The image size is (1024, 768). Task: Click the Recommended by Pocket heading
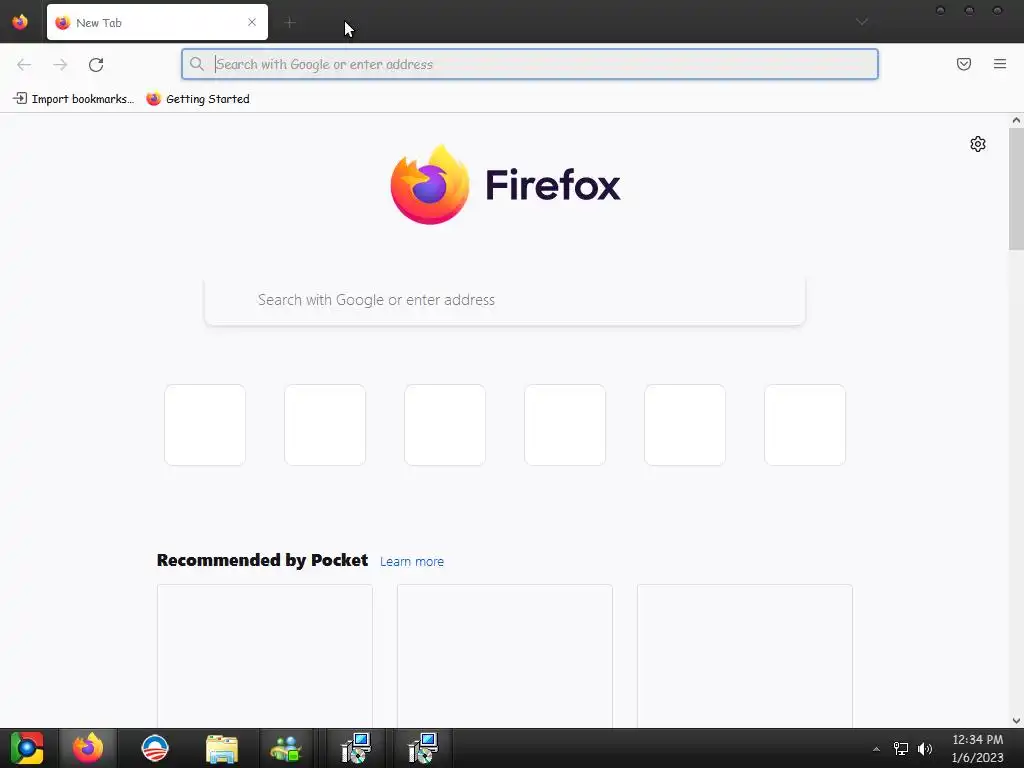pos(263,560)
